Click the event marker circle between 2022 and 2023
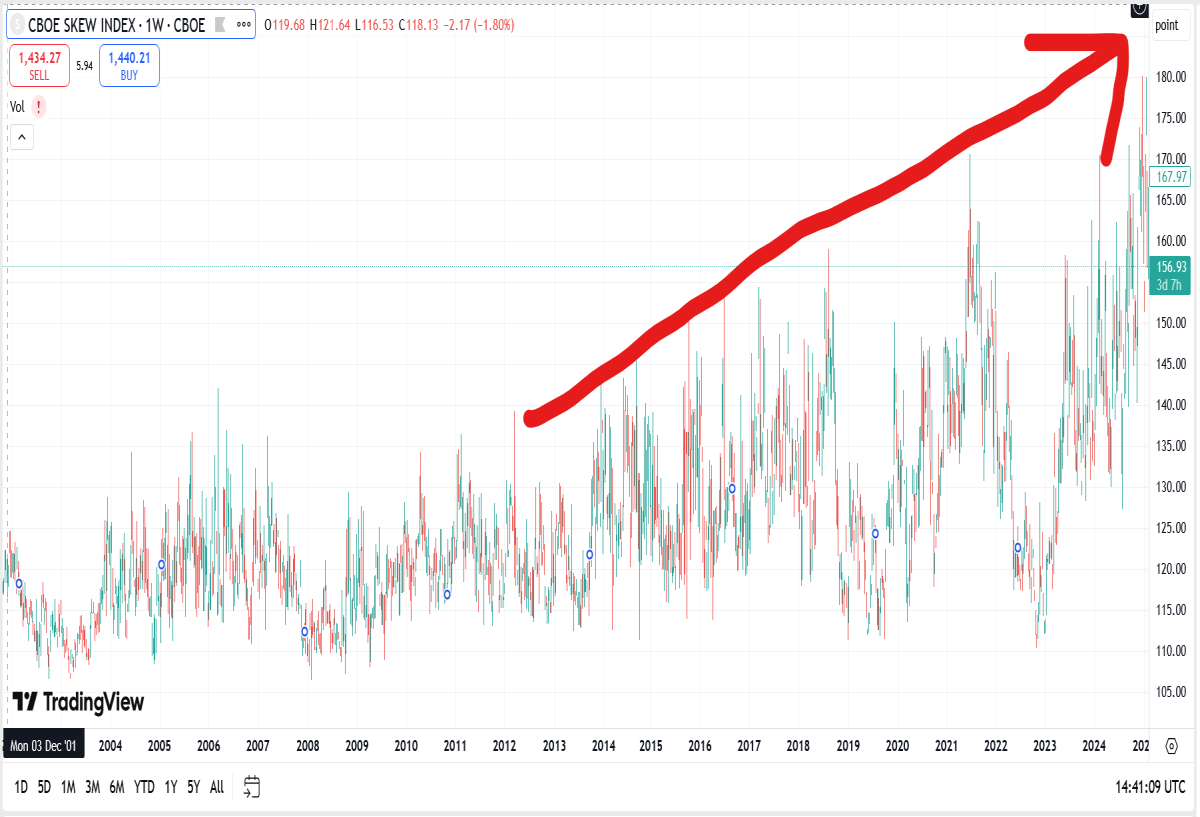This screenshot has height=817, width=1200. coord(1018,547)
